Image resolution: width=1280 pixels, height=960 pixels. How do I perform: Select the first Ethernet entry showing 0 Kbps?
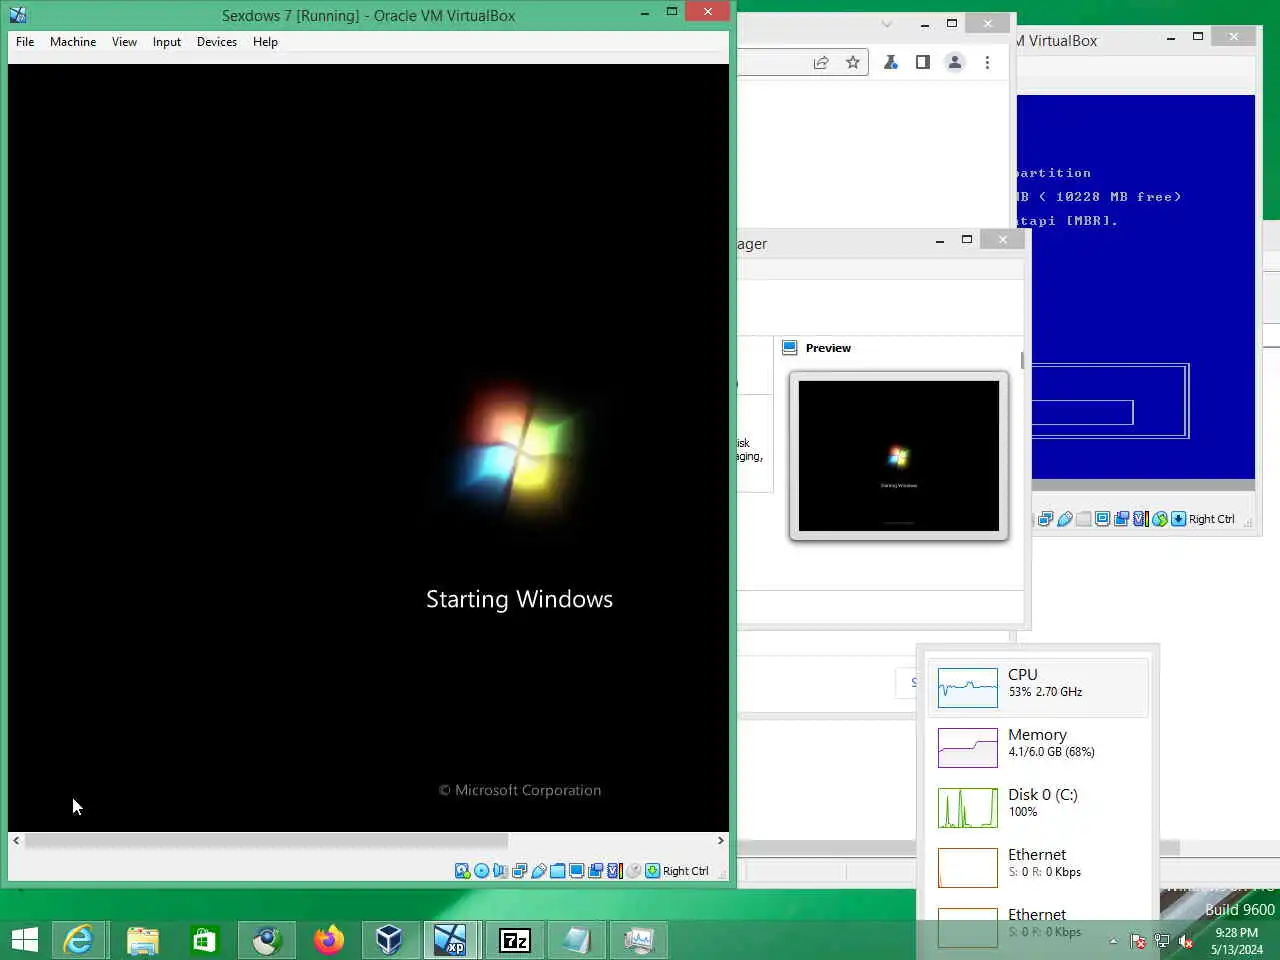tap(1038, 868)
